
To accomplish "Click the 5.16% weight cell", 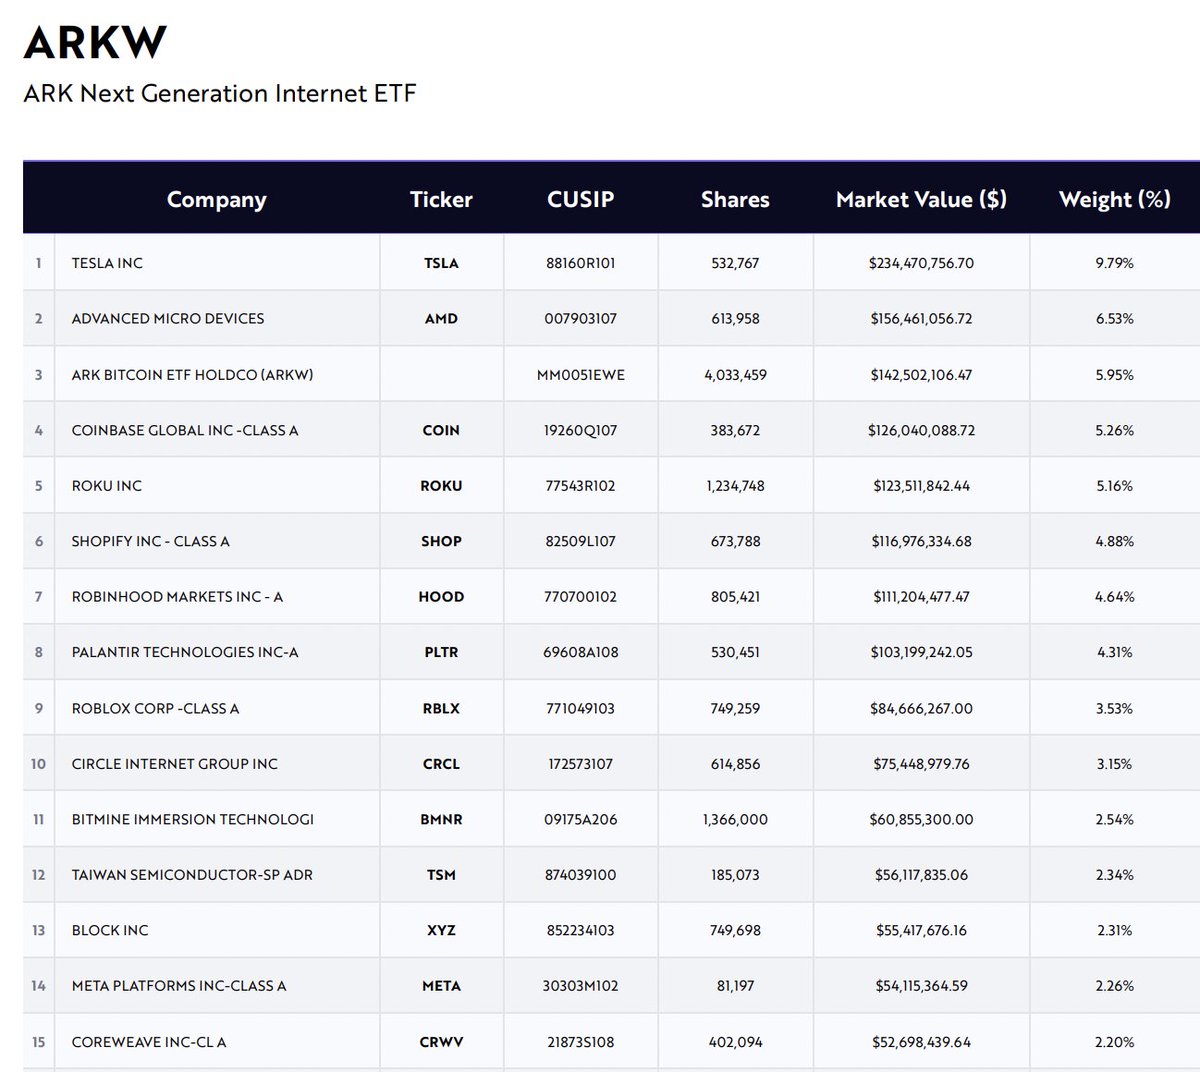I will (1115, 486).
